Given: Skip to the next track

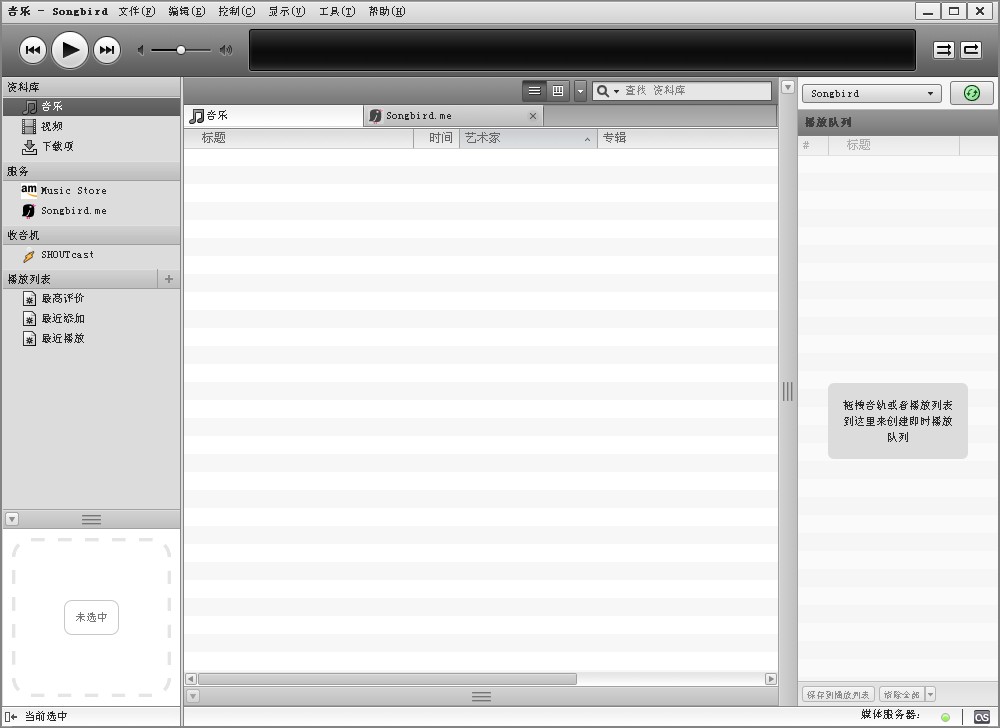Looking at the screenshot, I should tap(107, 50).
